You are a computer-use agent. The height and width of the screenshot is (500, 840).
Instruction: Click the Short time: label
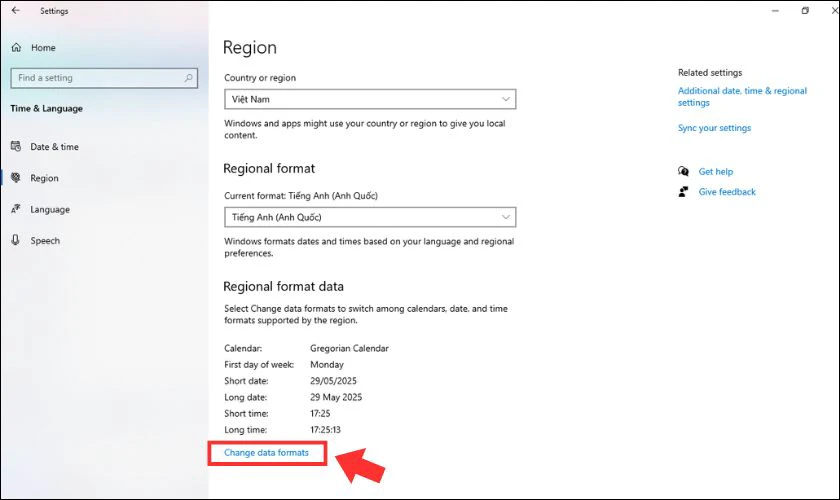[x=246, y=414]
